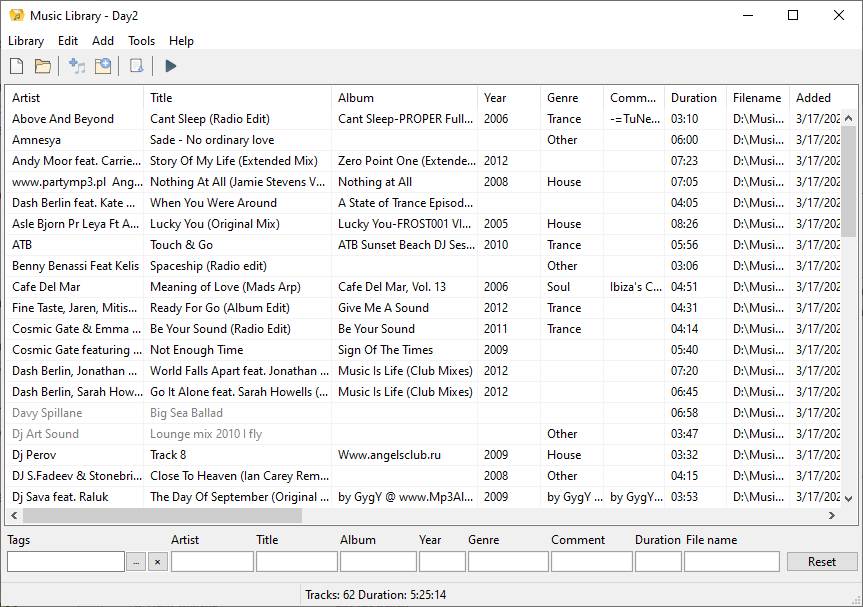Sort by the Genre column header
Viewport: 863px width, 607px height.
(x=572, y=97)
